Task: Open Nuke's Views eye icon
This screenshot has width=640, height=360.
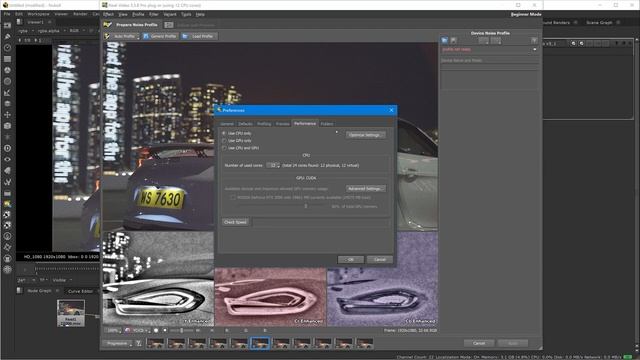Action: (7, 159)
